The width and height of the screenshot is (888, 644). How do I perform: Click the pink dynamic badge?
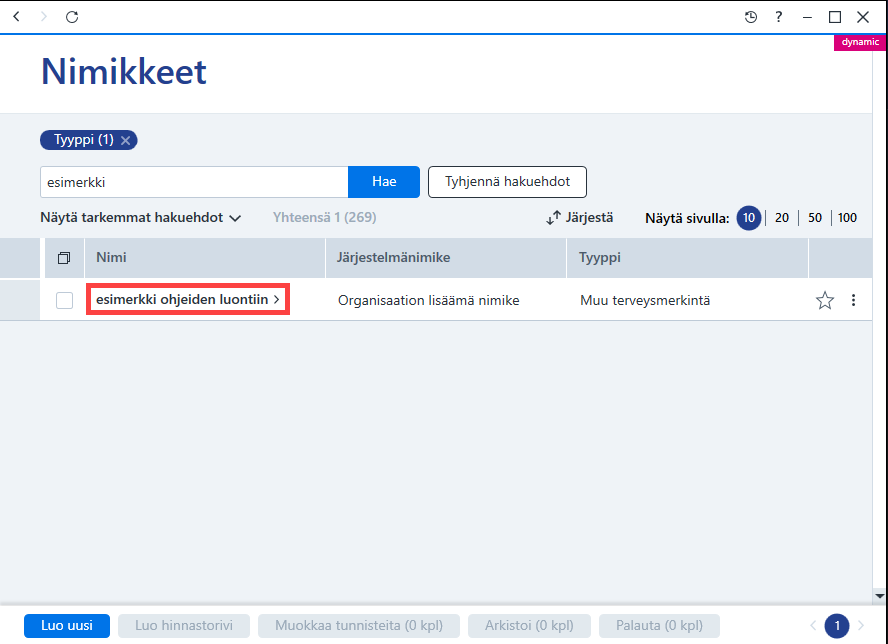pos(860,42)
